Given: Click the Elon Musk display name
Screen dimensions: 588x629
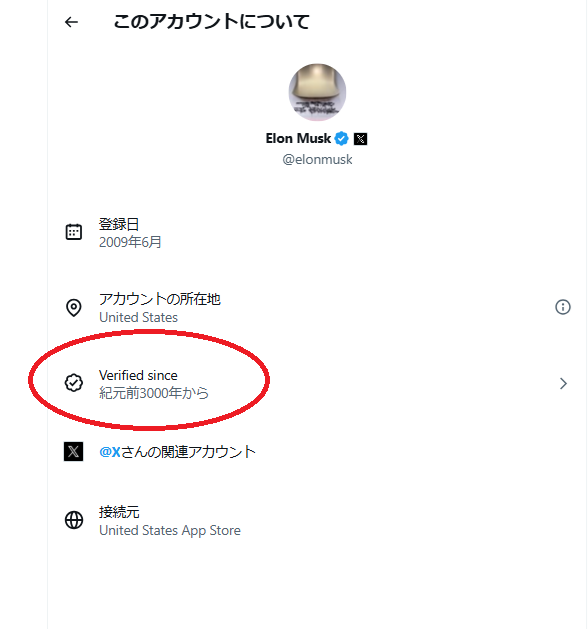Looking at the screenshot, I should (298, 138).
